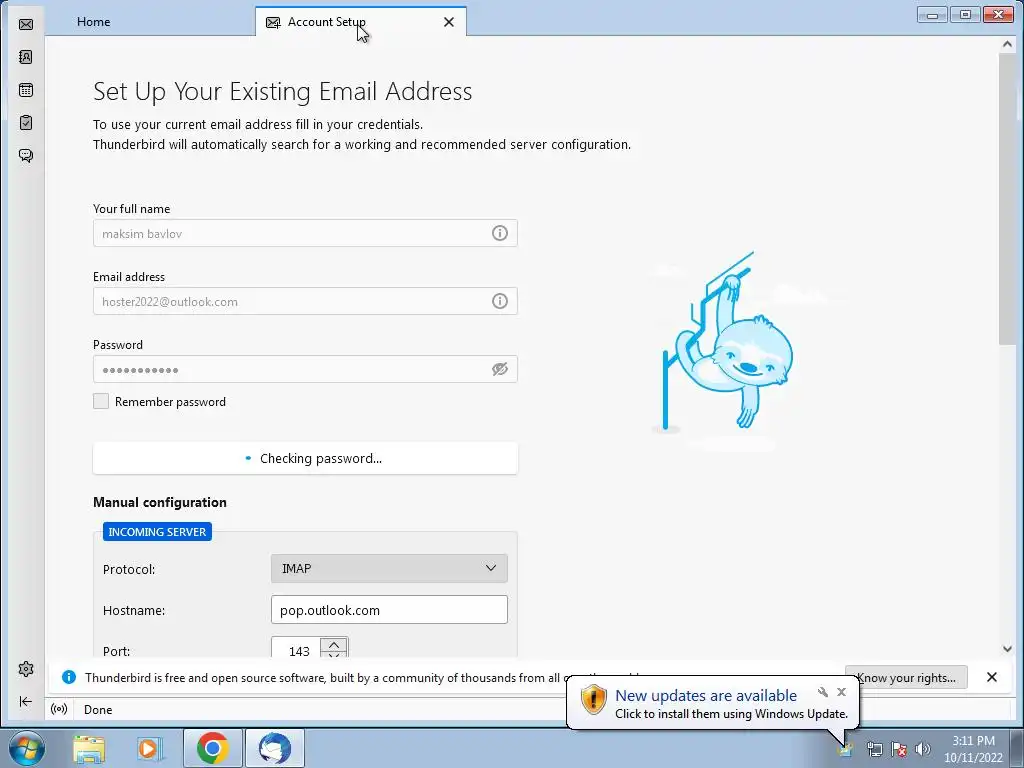1024x768 pixels.
Task: Open Thunderbird Settings gear icon
Action: tap(26, 669)
